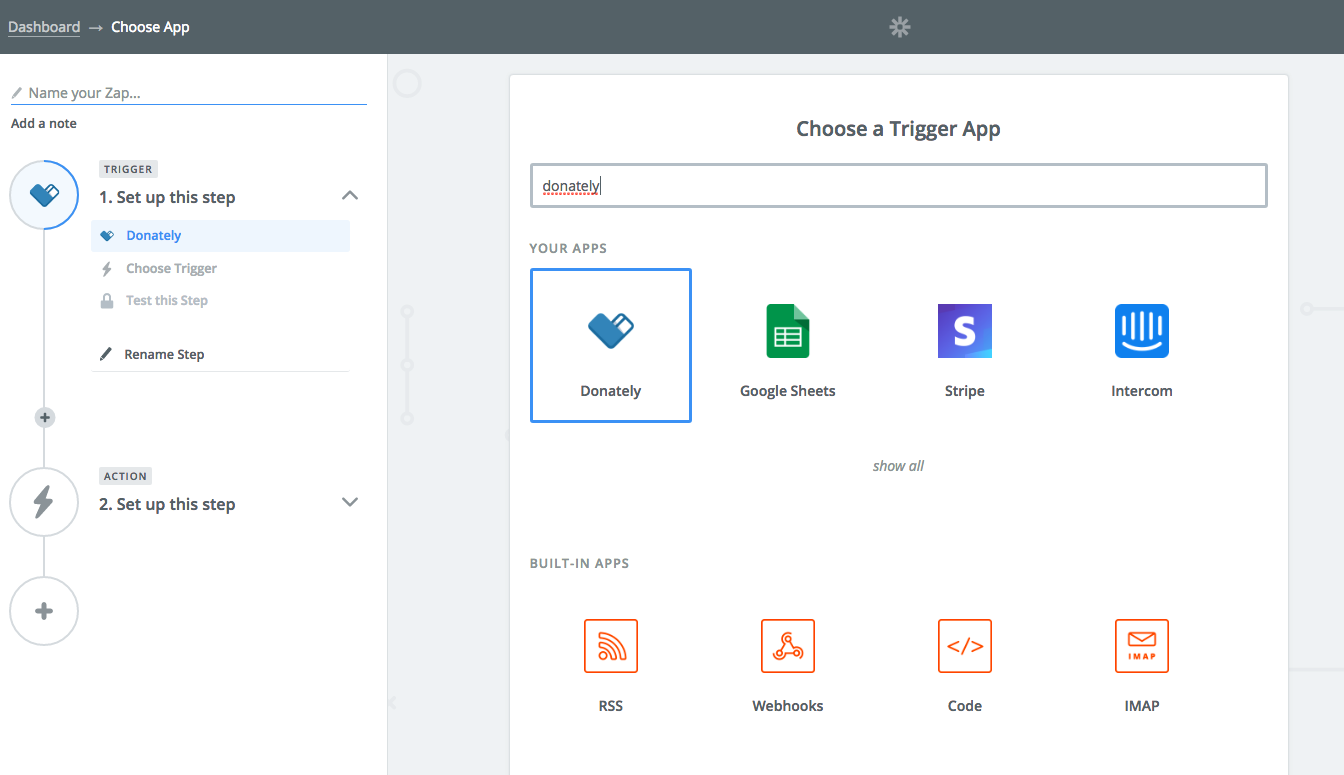Open the Webhooks built-in app icon
The height and width of the screenshot is (775, 1344).
pos(788,646)
